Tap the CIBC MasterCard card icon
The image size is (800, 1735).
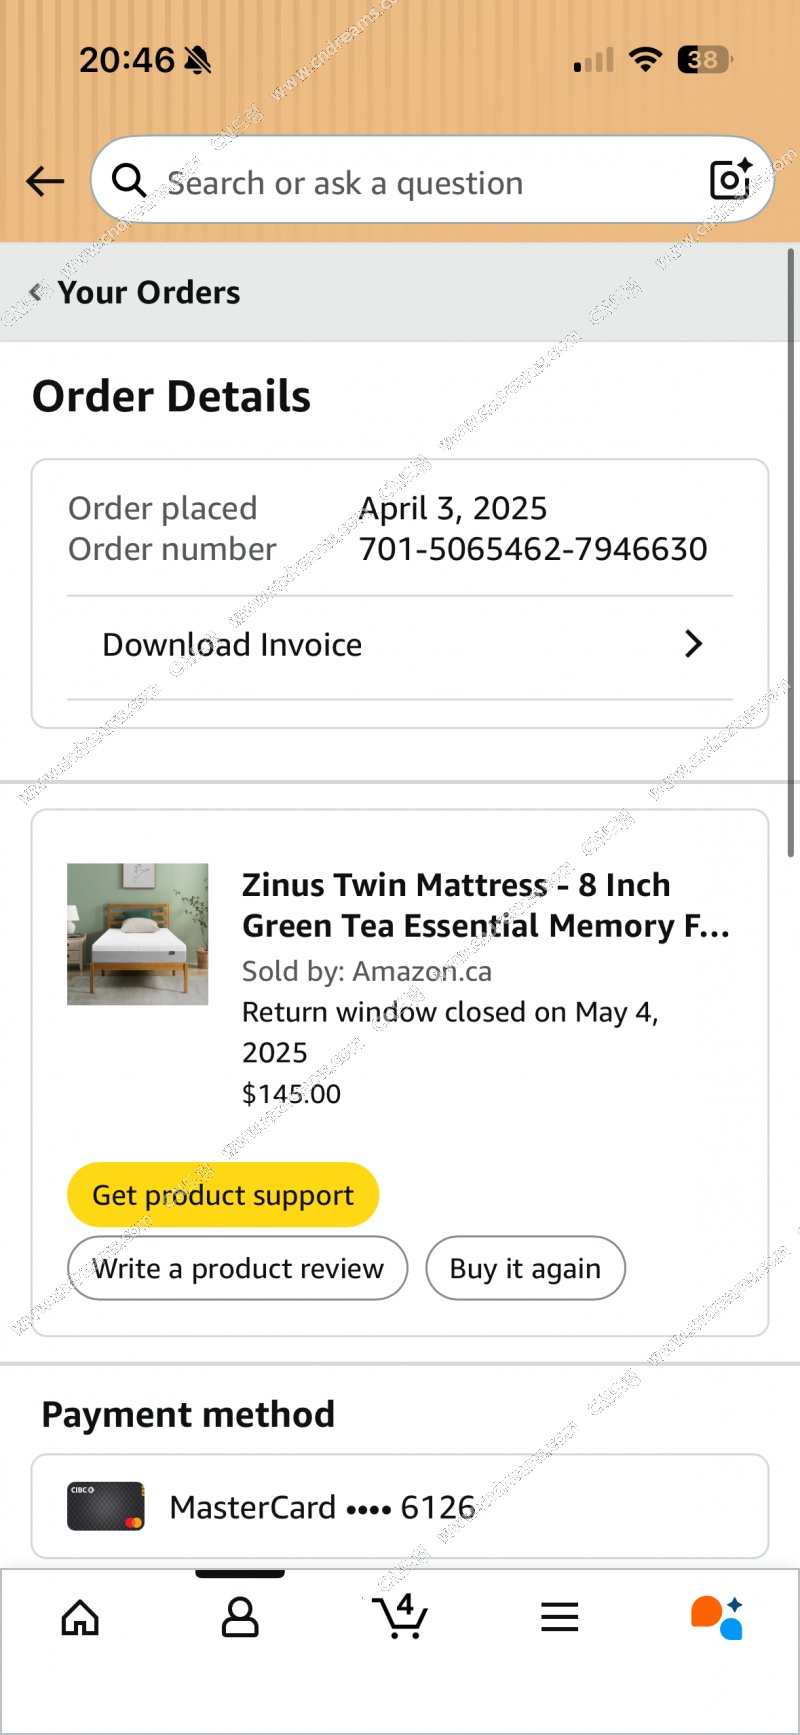pos(105,1506)
